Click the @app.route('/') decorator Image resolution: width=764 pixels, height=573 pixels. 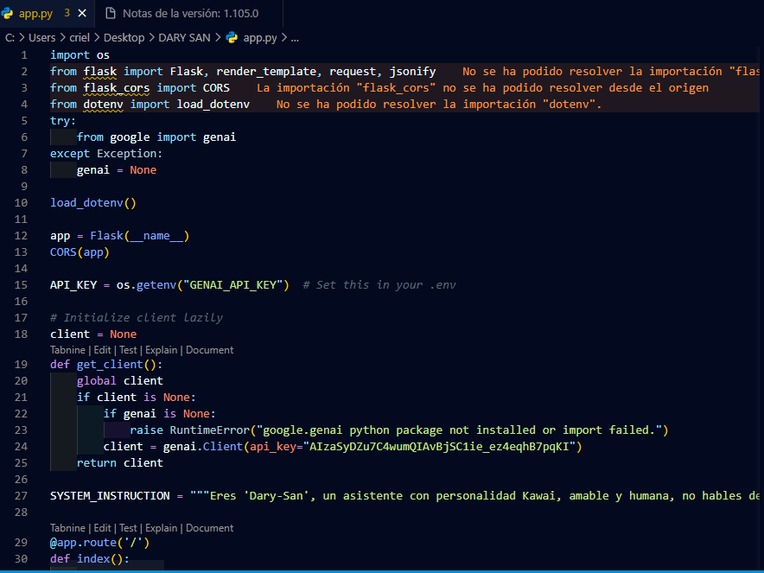tap(100, 542)
